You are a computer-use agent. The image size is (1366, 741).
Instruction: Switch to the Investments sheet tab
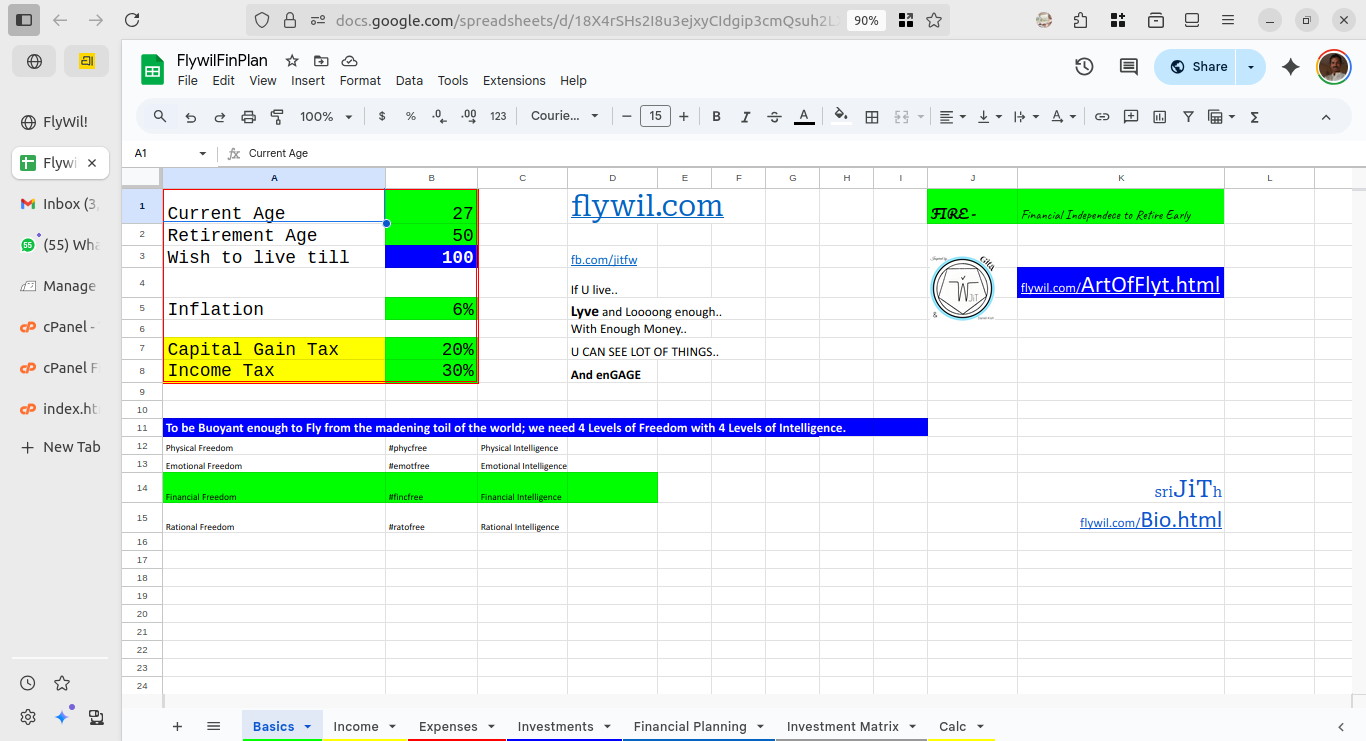tap(555, 727)
